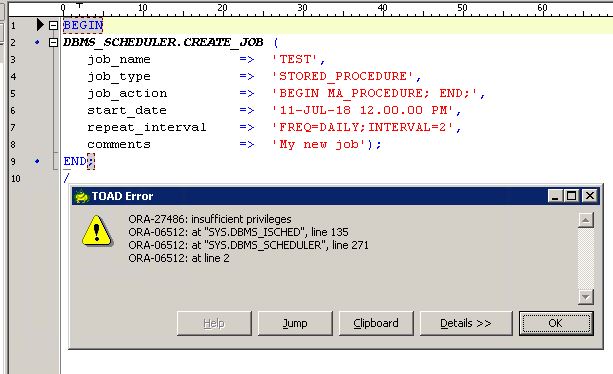Click the 'My new job' string
The width and height of the screenshot is (613, 374).
tap(319, 145)
